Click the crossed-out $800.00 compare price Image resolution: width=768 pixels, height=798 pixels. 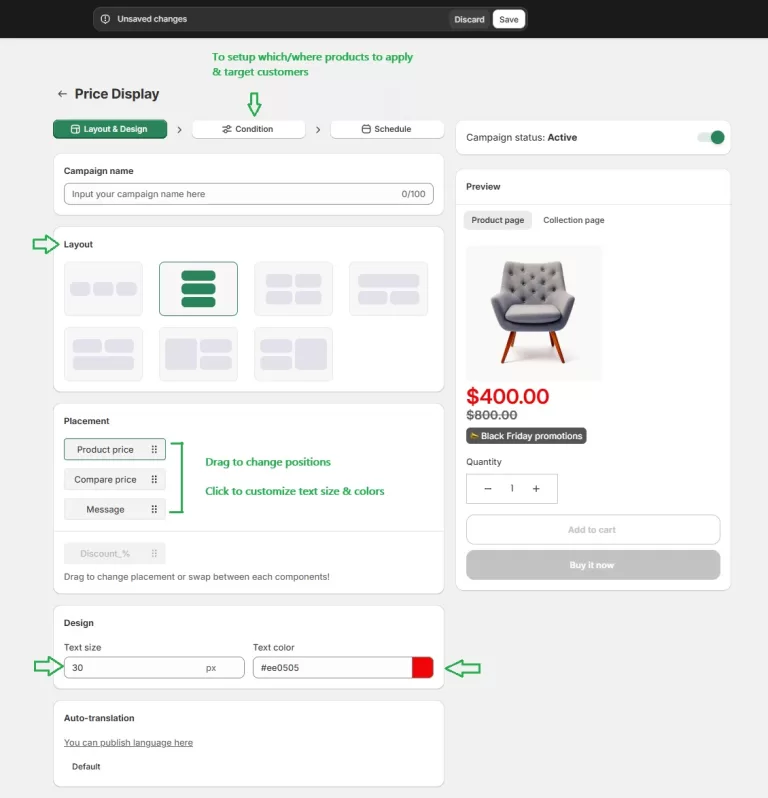[x=492, y=415]
